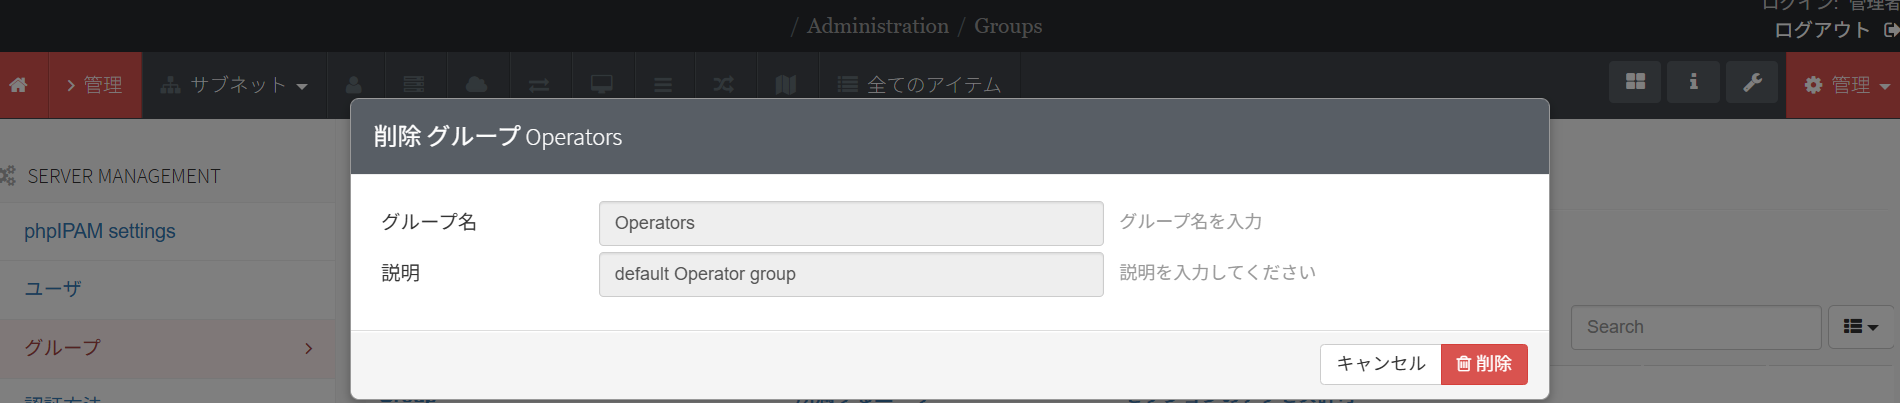The image size is (1900, 403).
Task: Confirm deletion with the red 削除 button
Action: click(1484, 364)
